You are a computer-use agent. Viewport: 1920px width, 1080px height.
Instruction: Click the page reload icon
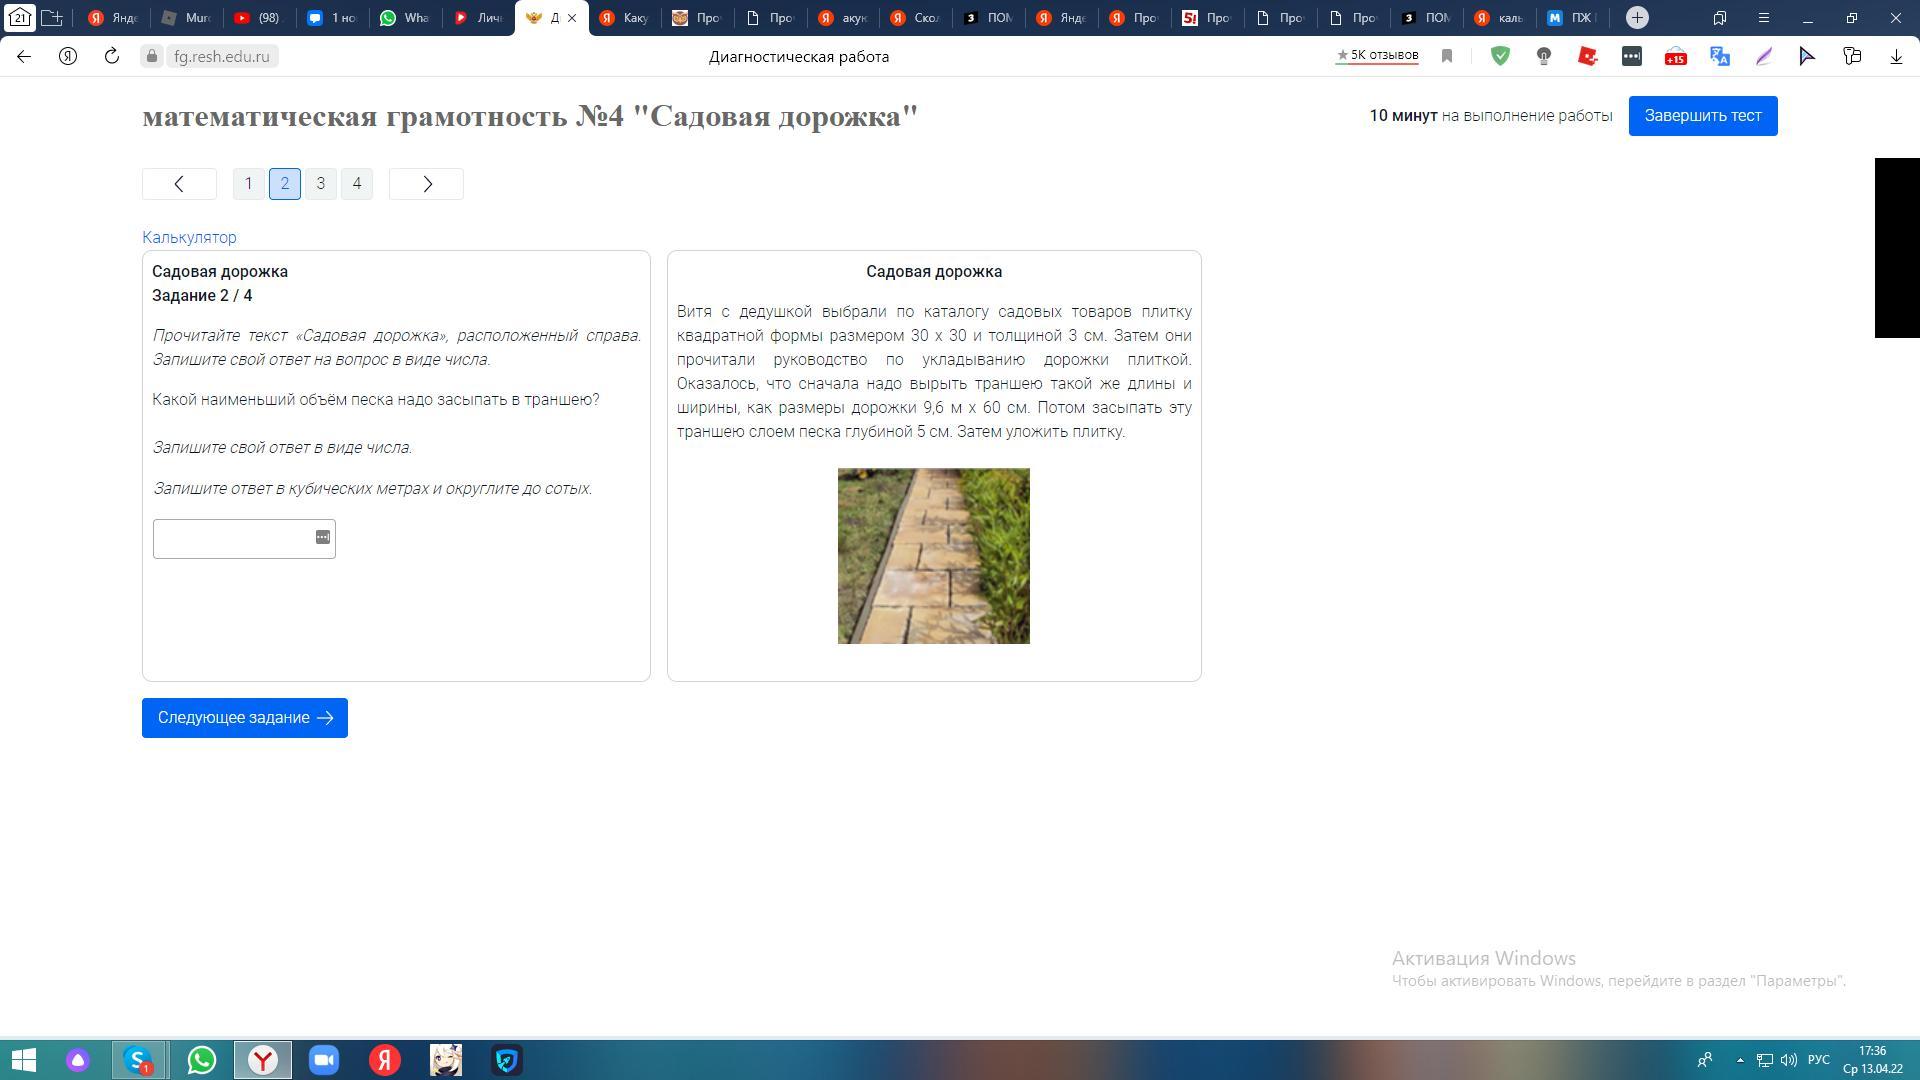(112, 57)
